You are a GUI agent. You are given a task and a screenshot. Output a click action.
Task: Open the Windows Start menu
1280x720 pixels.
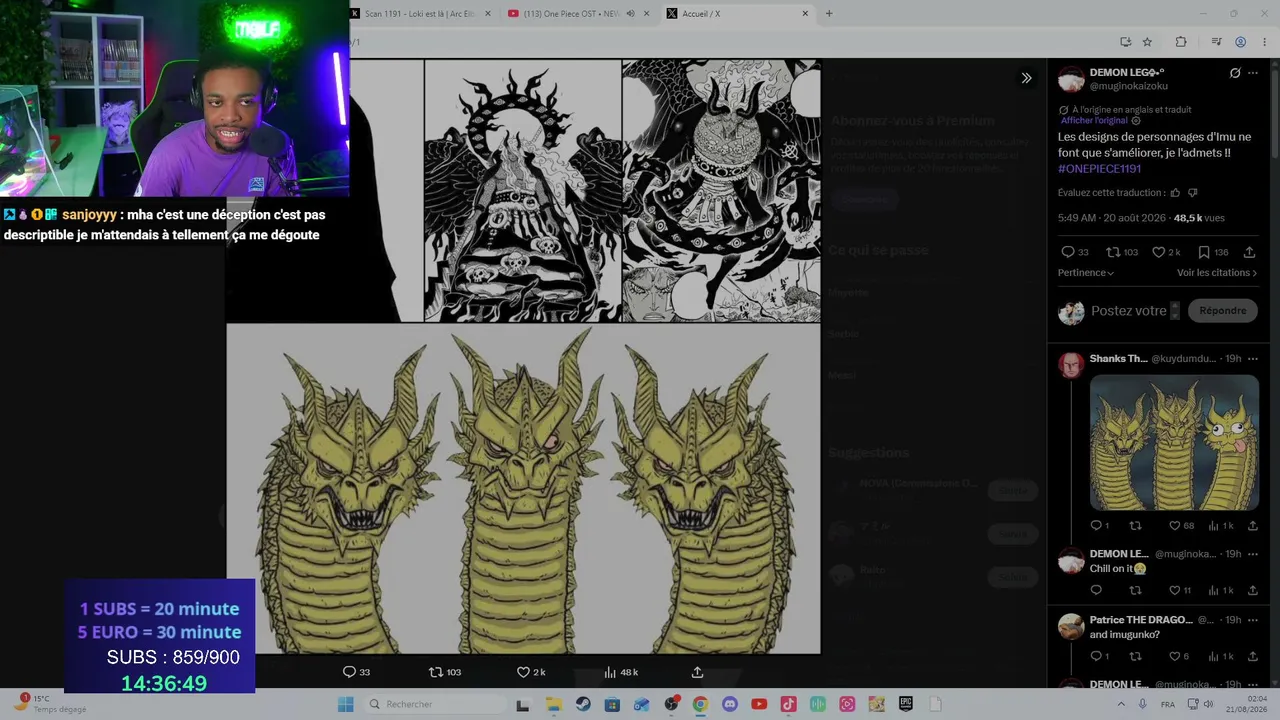345,704
